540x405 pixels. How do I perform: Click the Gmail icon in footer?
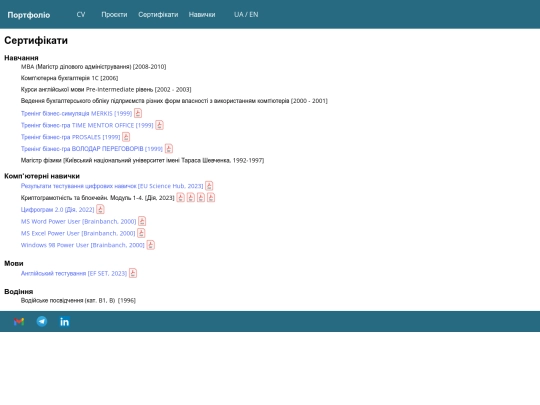[x=19, y=322]
